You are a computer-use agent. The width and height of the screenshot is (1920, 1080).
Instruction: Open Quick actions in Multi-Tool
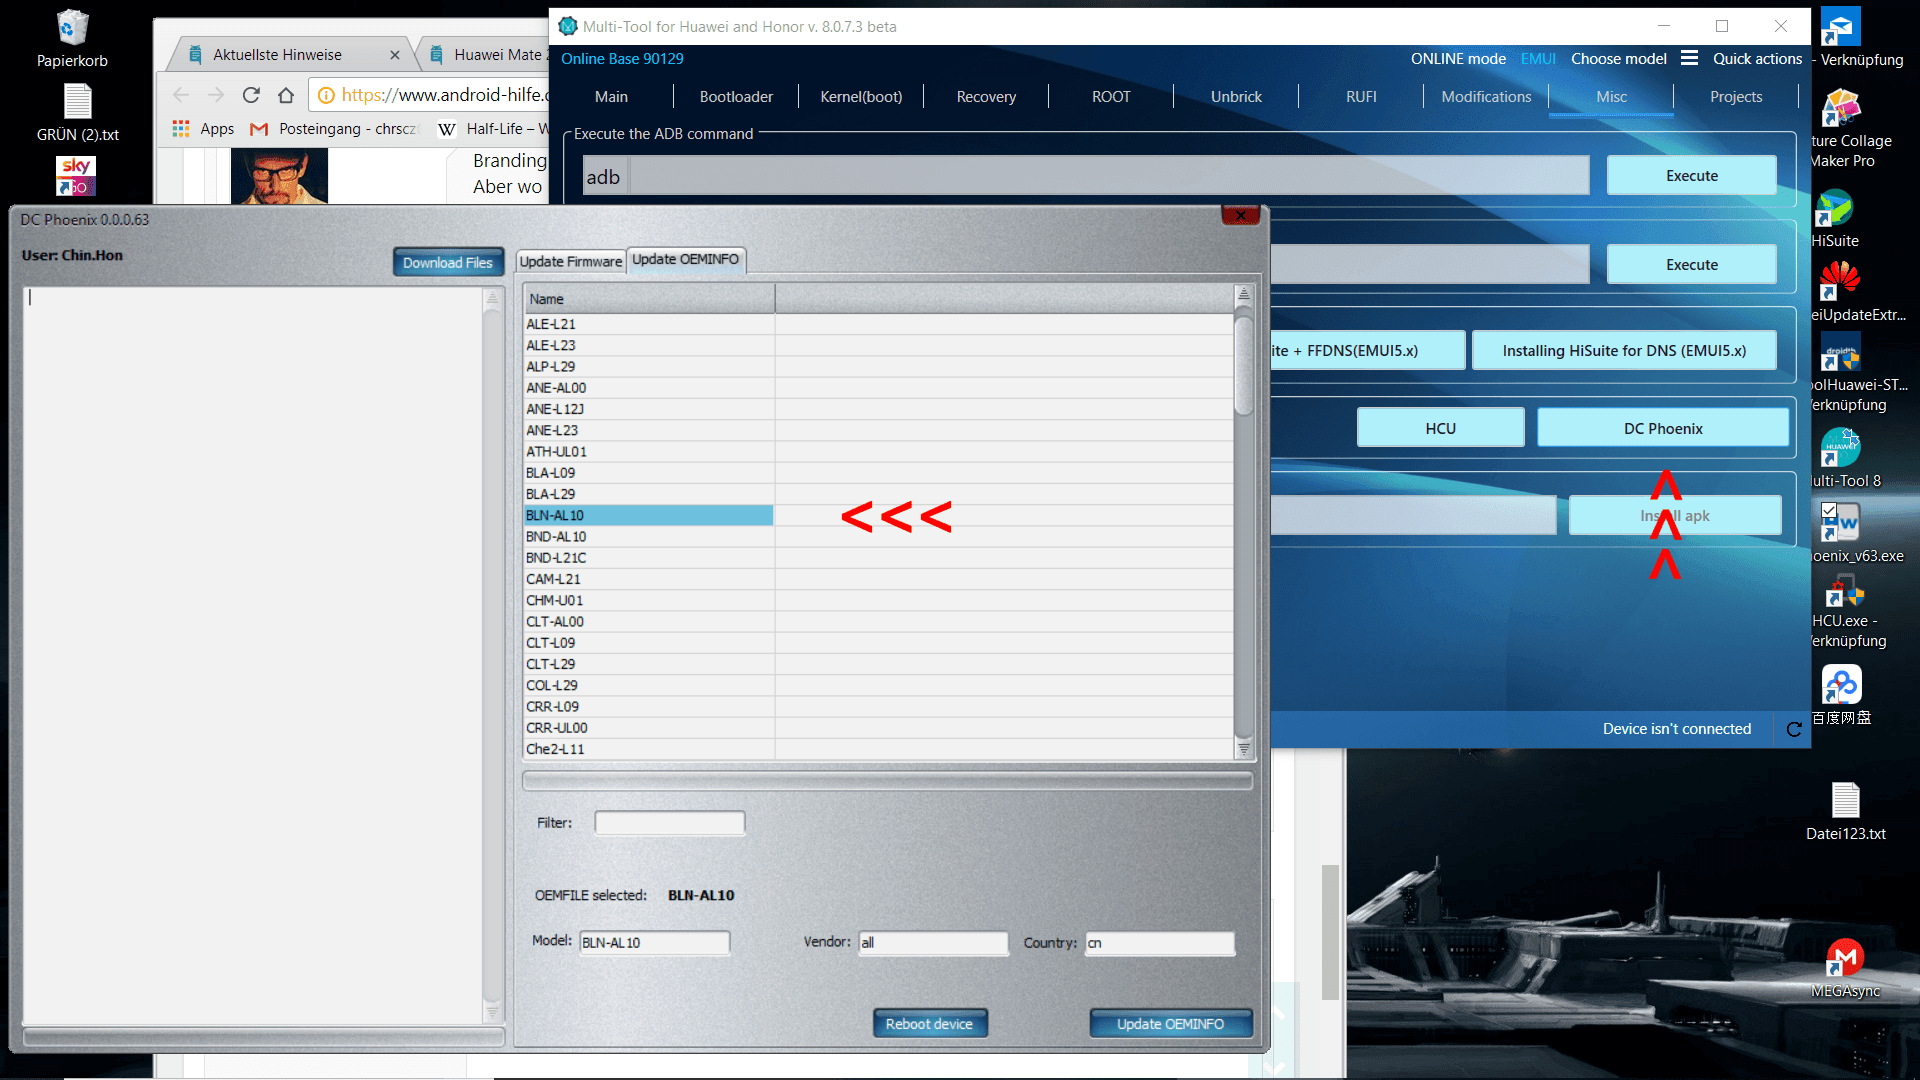click(1757, 59)
